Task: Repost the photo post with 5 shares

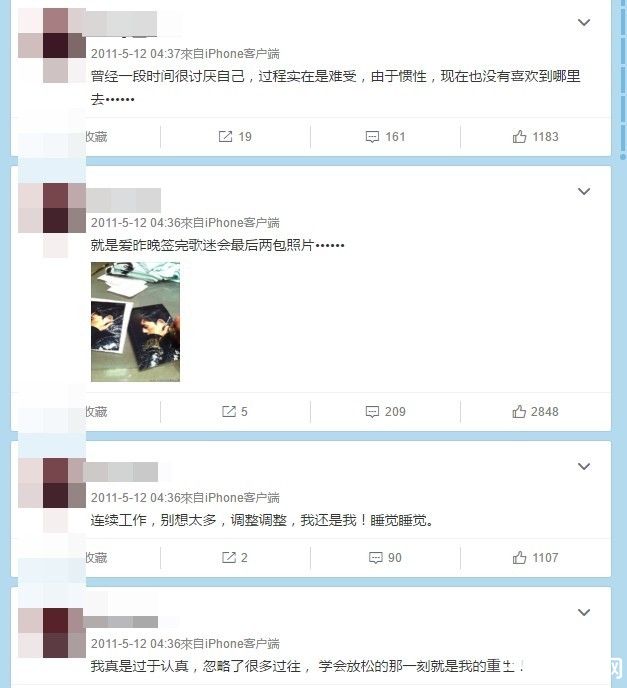Action: [235, 412]
